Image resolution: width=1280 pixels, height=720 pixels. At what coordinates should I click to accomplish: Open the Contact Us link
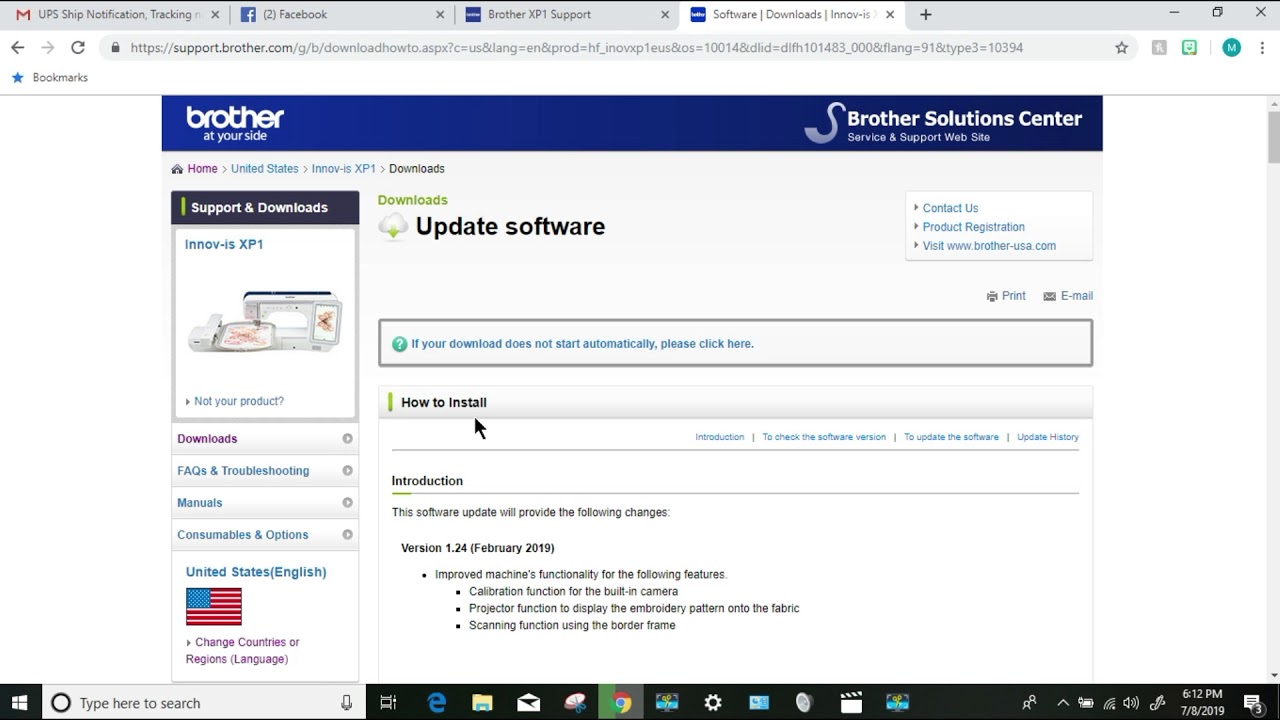[x=950, y=208]
